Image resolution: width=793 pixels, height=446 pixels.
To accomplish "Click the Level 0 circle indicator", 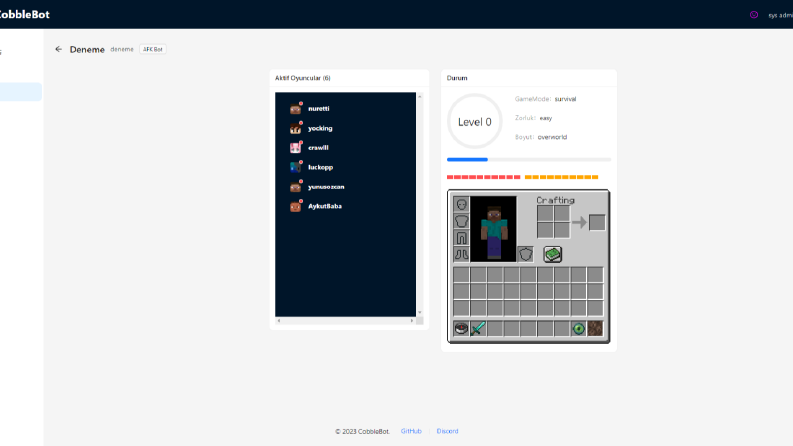I will tap(474, 121).
